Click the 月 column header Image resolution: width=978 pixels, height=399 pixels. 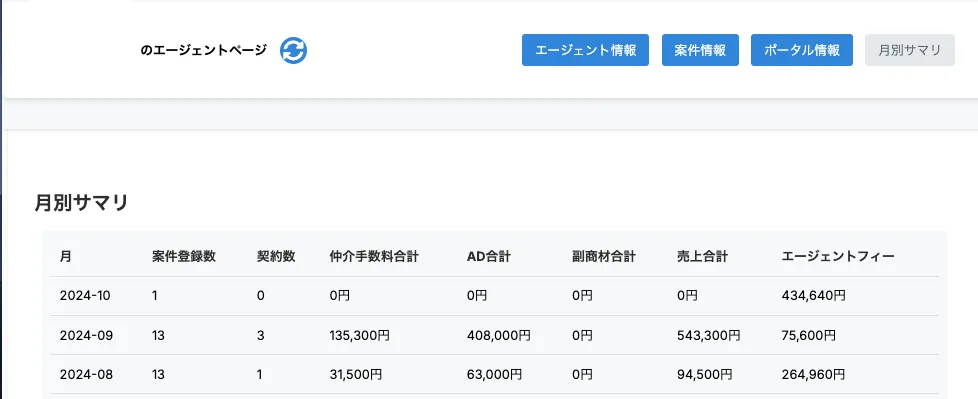point(65,256)
